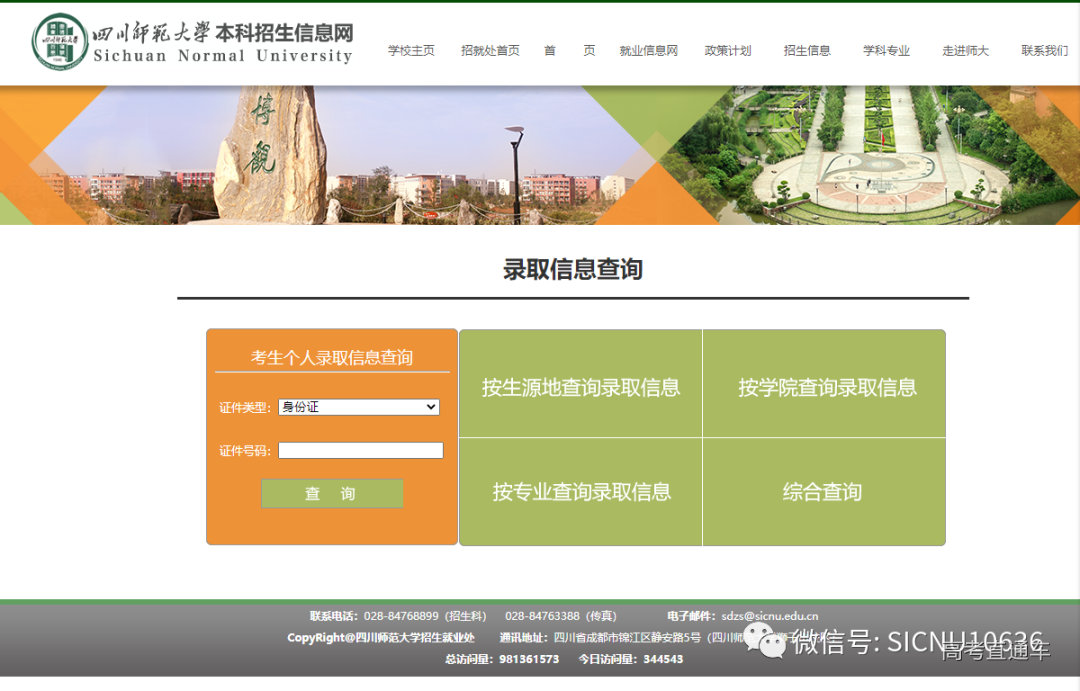
Task: Open the 综合查询 panel
Action: click(x=823, y=492)
